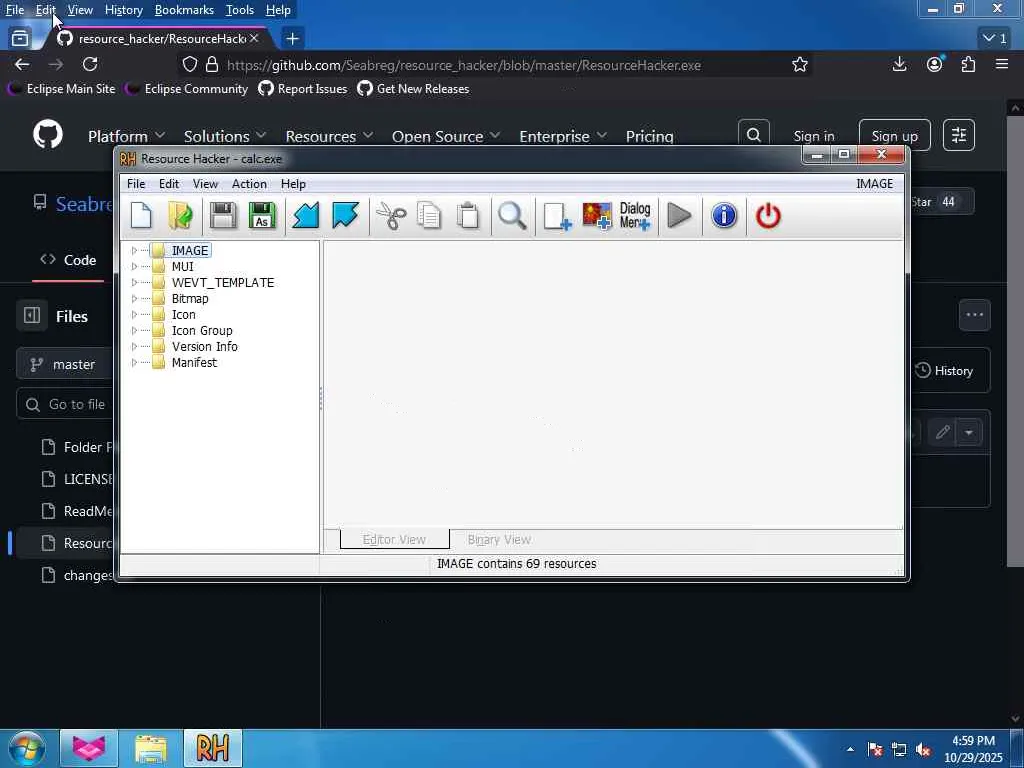Select the Version Info folder row
This screenshot has width=1024, height=768.
(204, 346)
